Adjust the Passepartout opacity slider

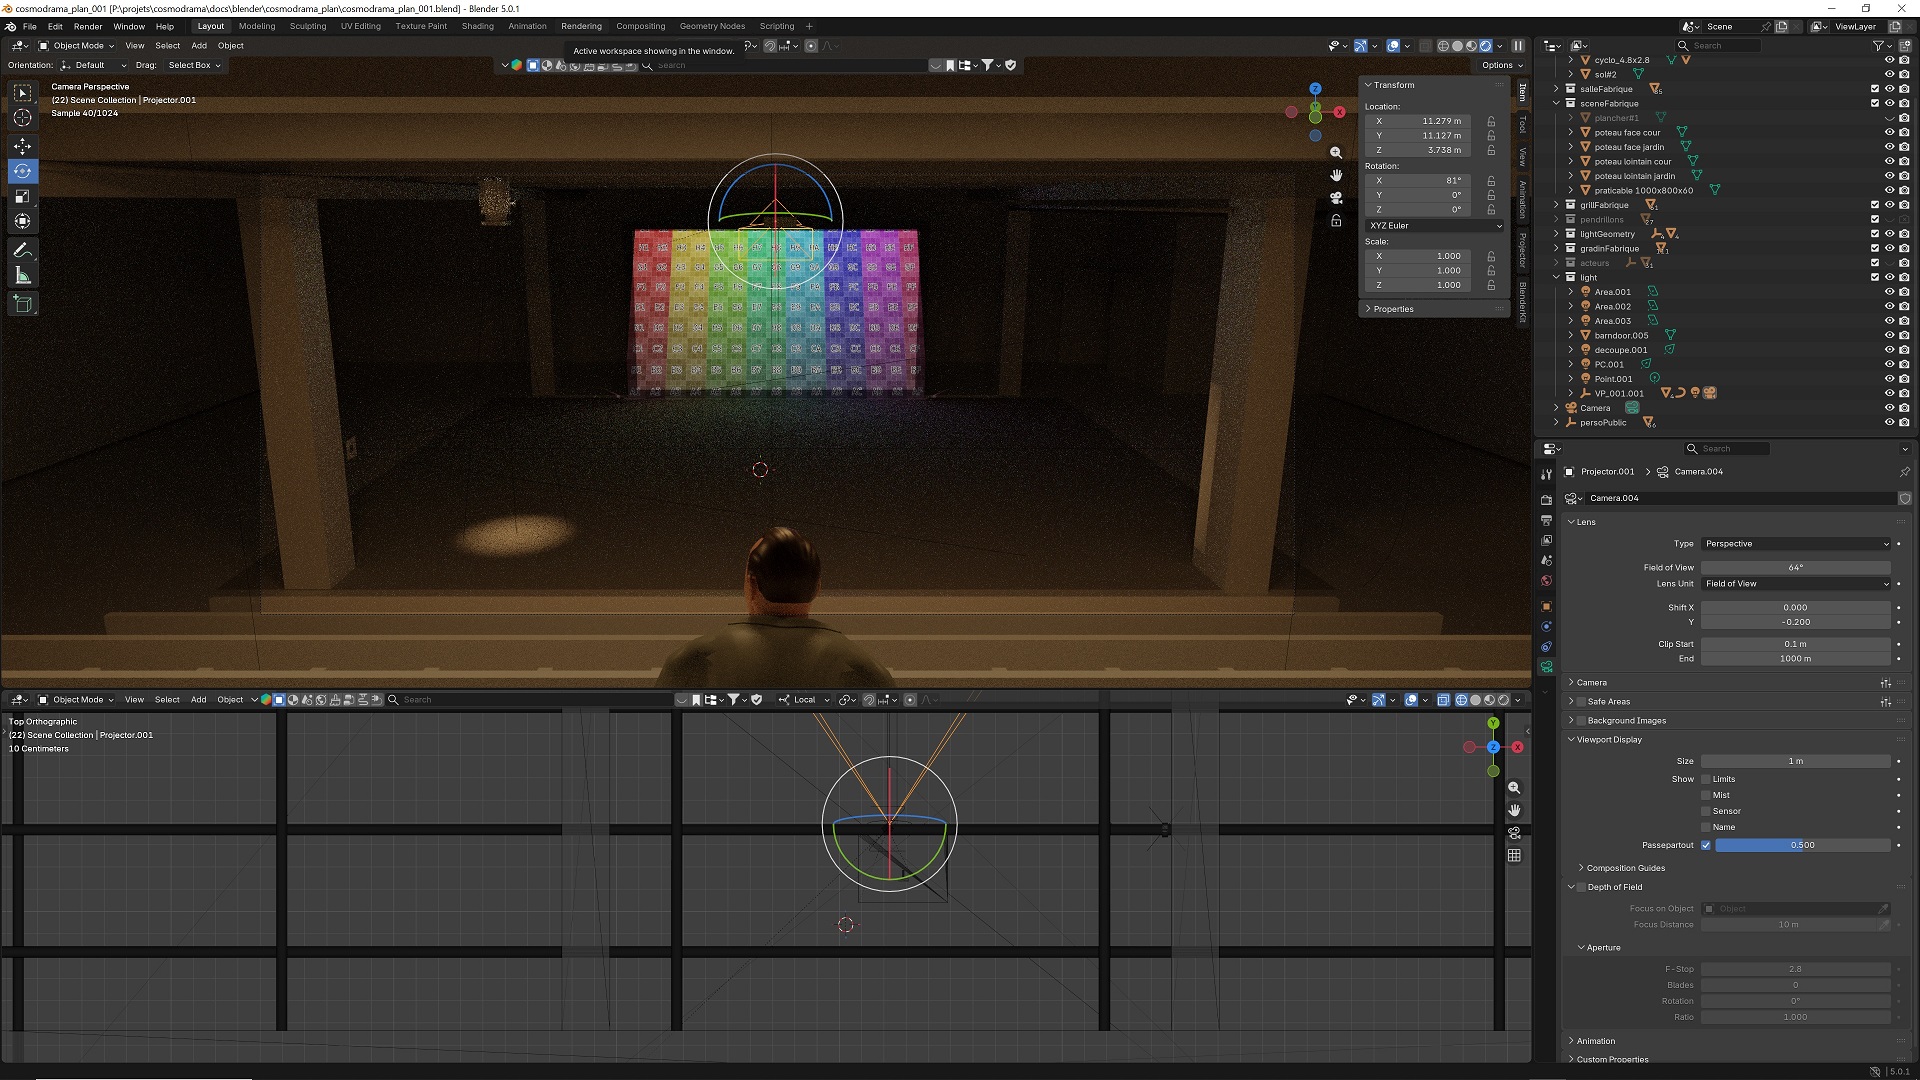click(x=1802, y=845)
